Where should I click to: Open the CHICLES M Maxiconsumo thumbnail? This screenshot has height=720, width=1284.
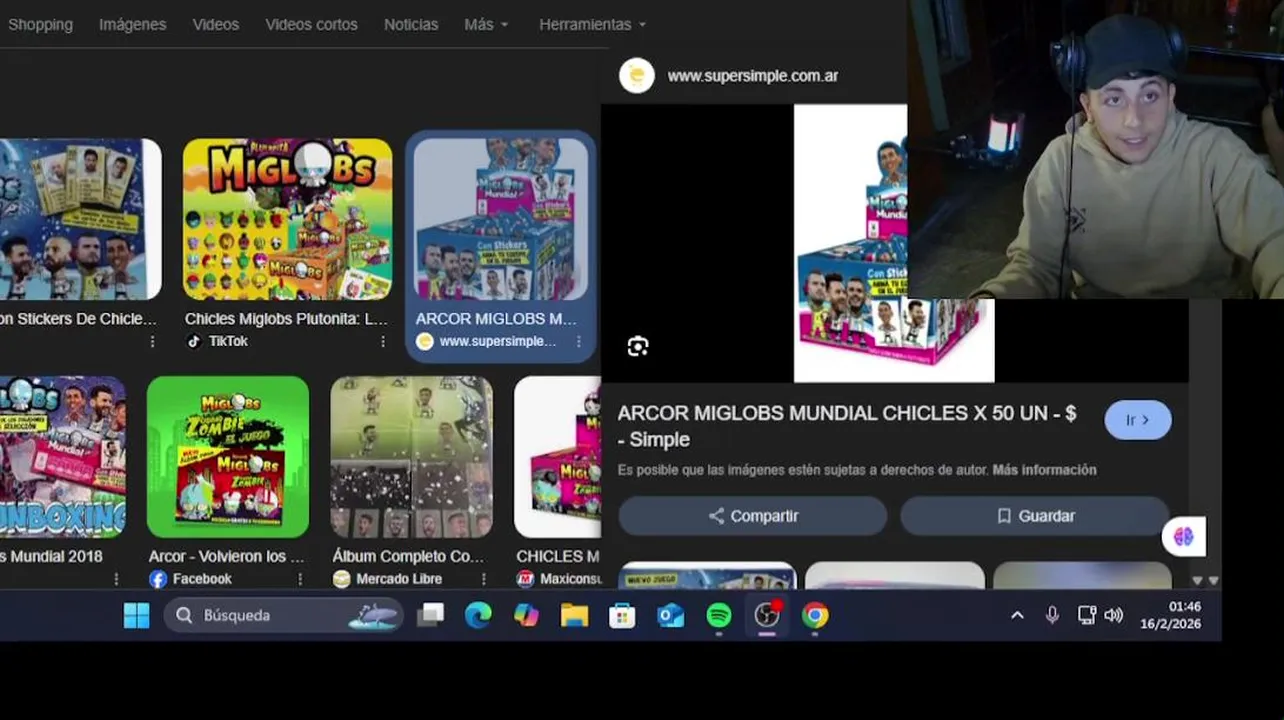557,457
